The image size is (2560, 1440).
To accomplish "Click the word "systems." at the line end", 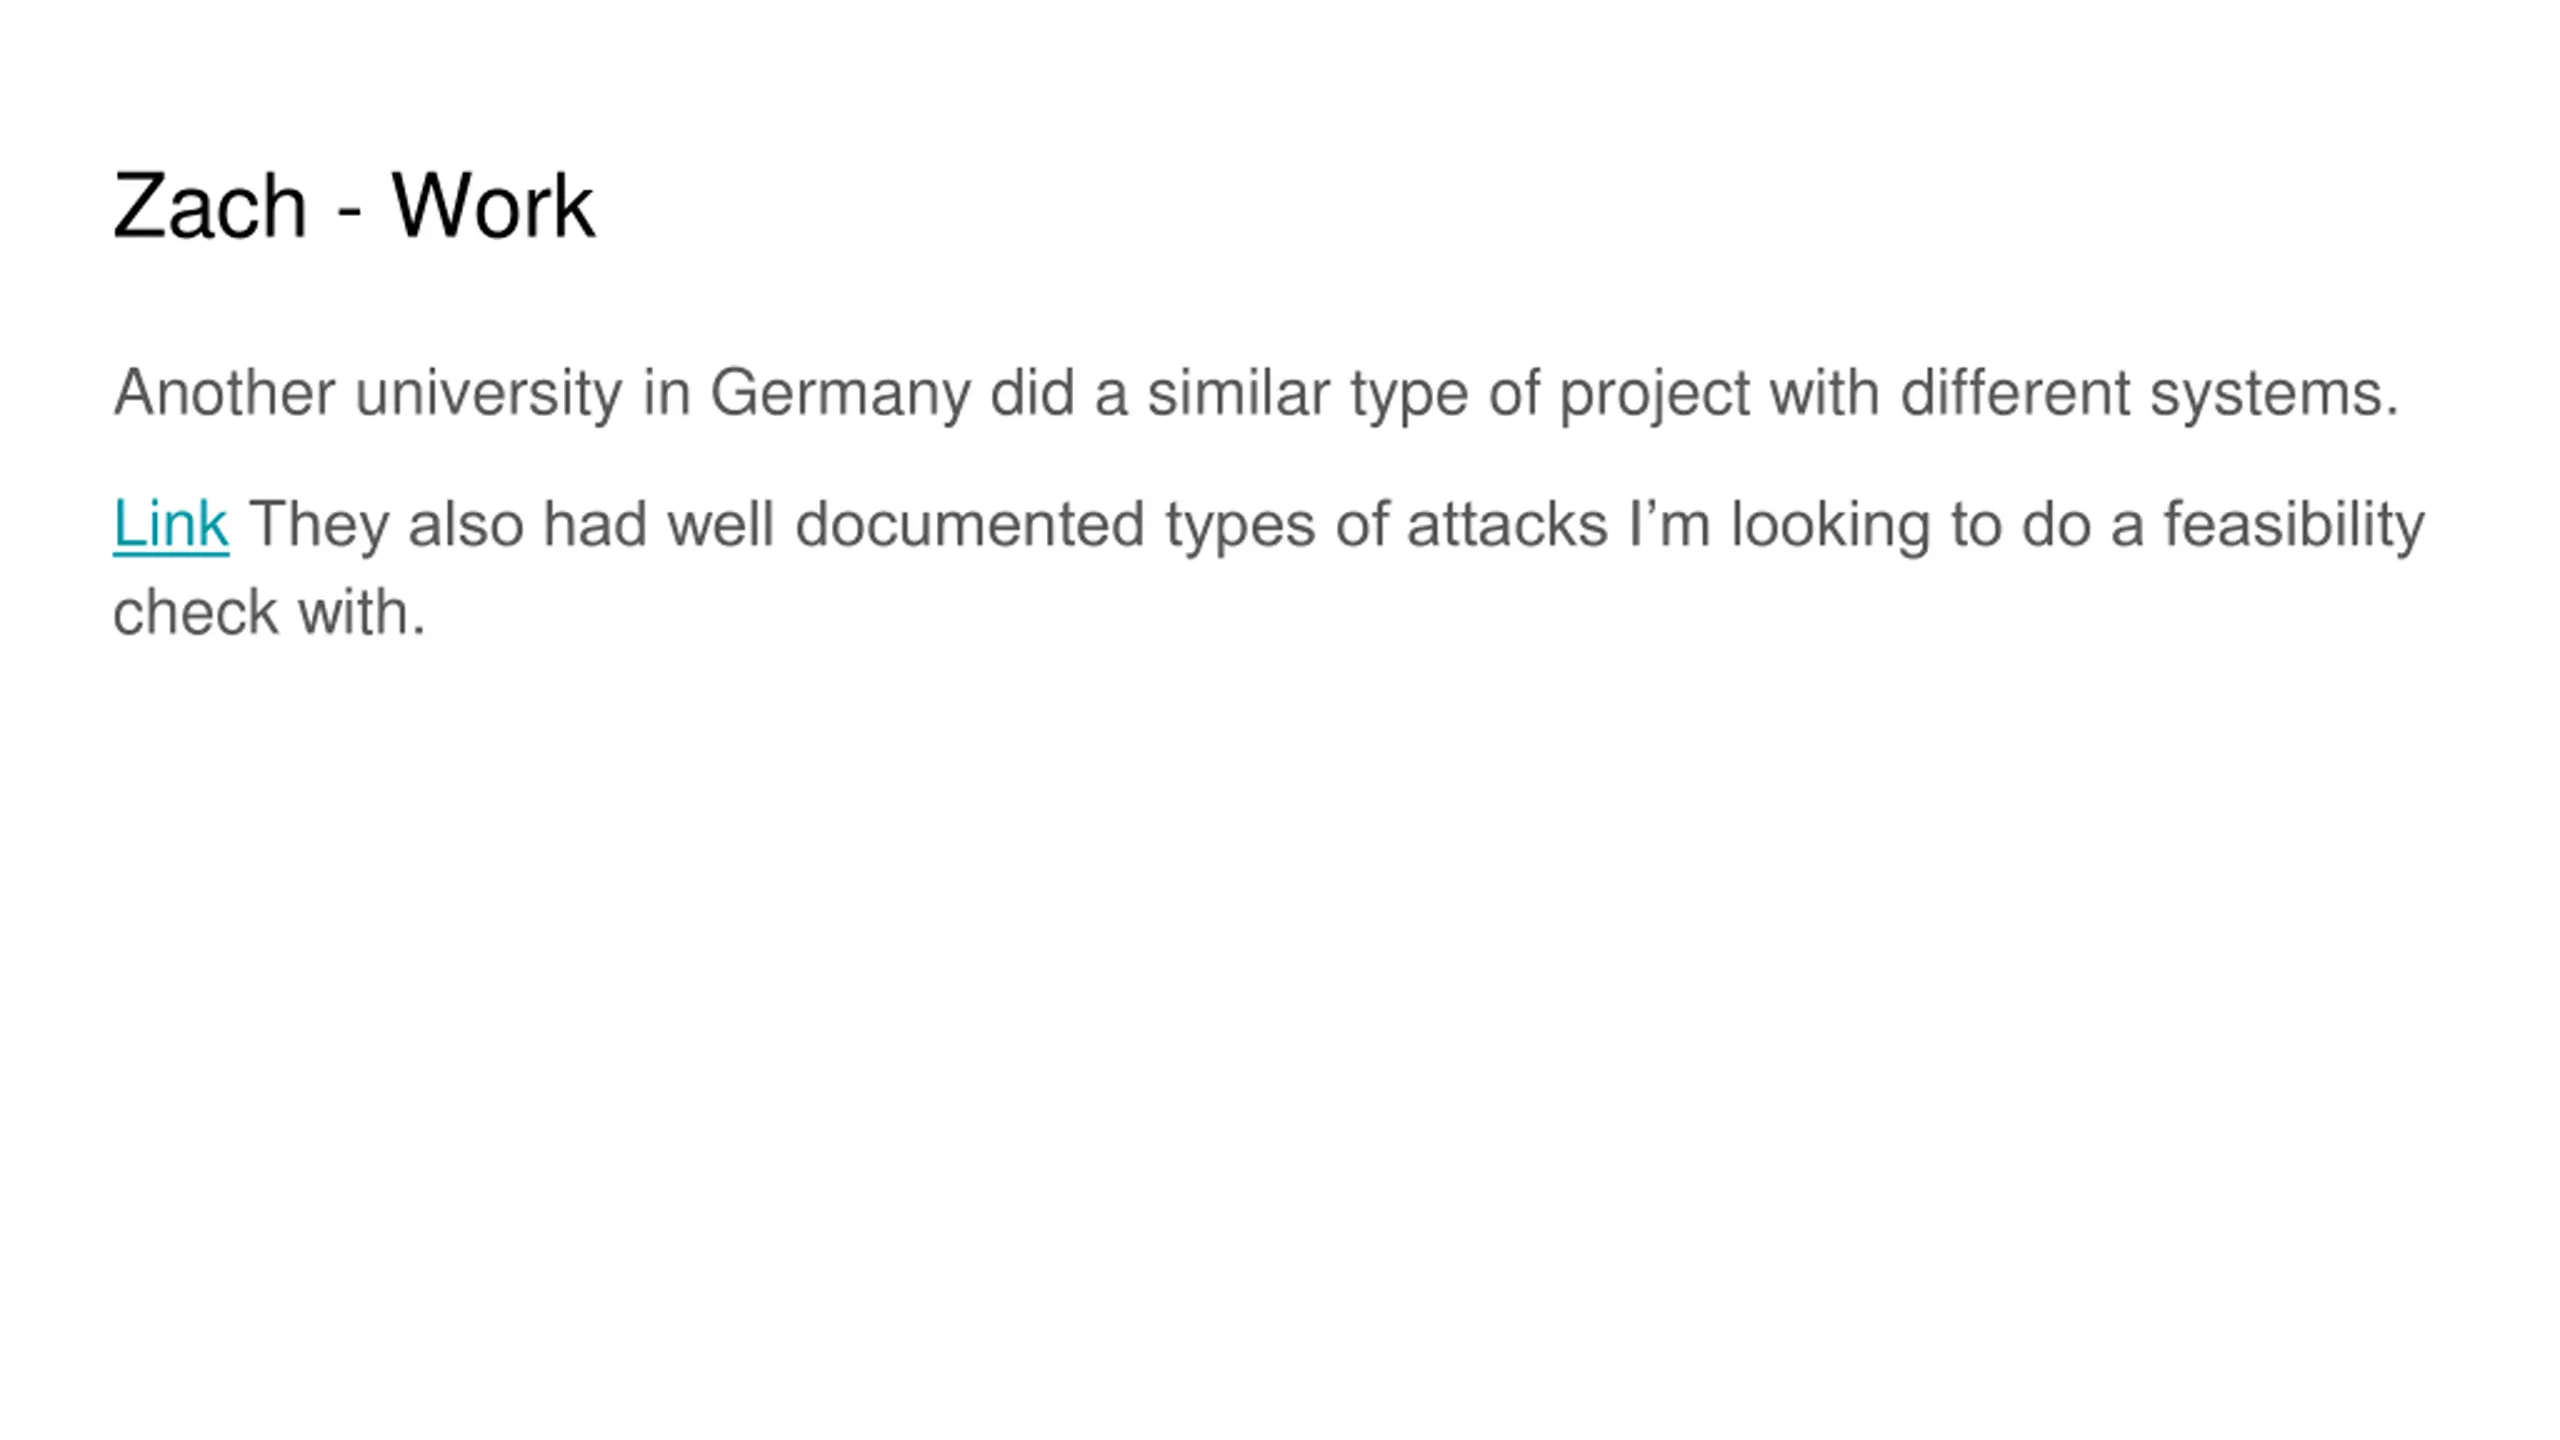I will point(2275,393).
